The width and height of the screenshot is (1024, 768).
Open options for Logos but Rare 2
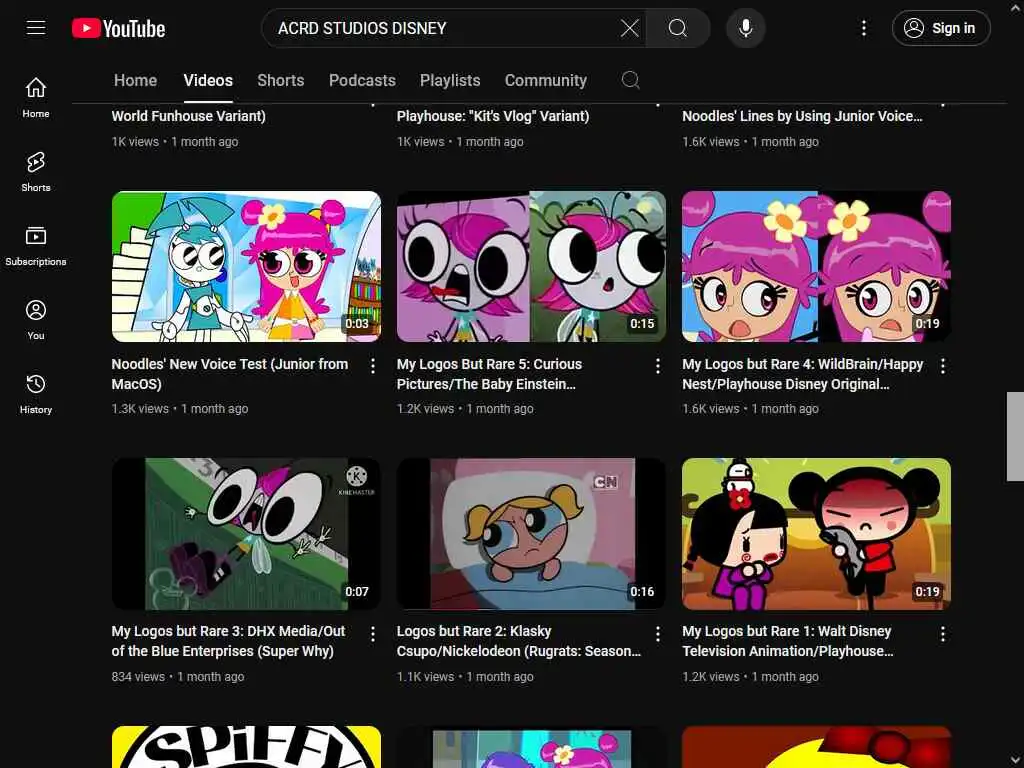pos(658,633)
